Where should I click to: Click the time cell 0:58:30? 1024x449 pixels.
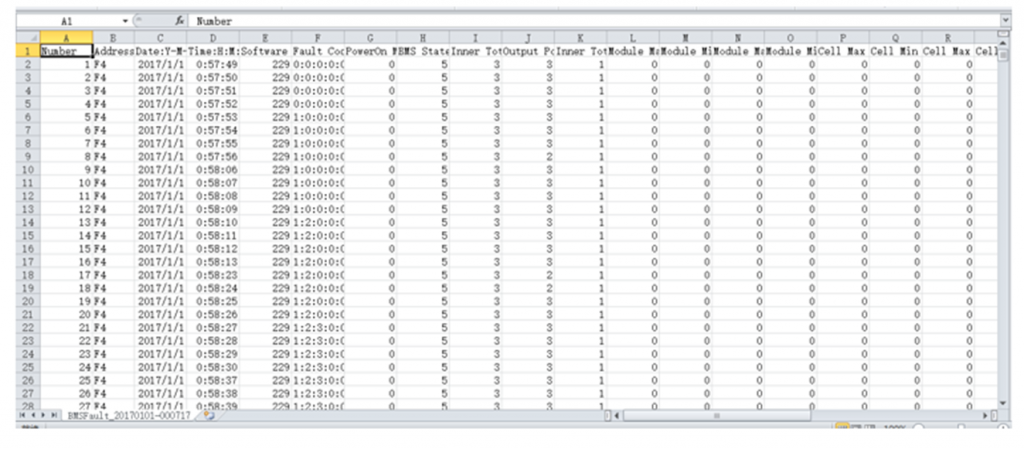pos(213,367)
